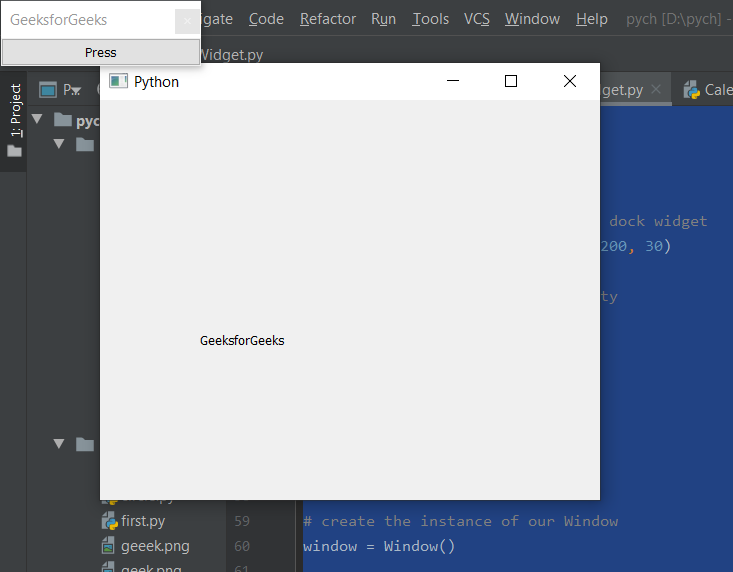Click the folder icon under Project tab
Image resolution: width=733 pixels, height=572 pixels.
point(14,151)
